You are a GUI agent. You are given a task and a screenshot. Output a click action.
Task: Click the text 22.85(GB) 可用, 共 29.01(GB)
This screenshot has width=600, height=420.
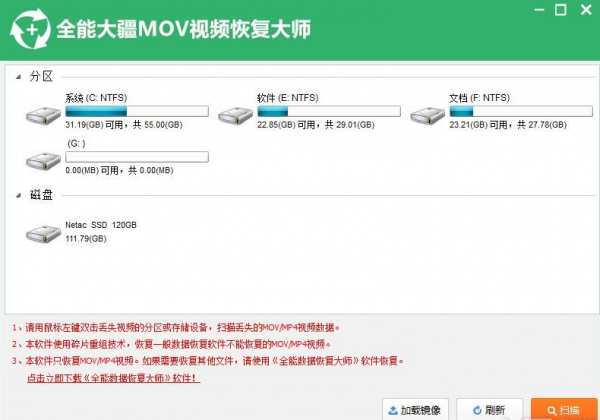coord(316,125)
